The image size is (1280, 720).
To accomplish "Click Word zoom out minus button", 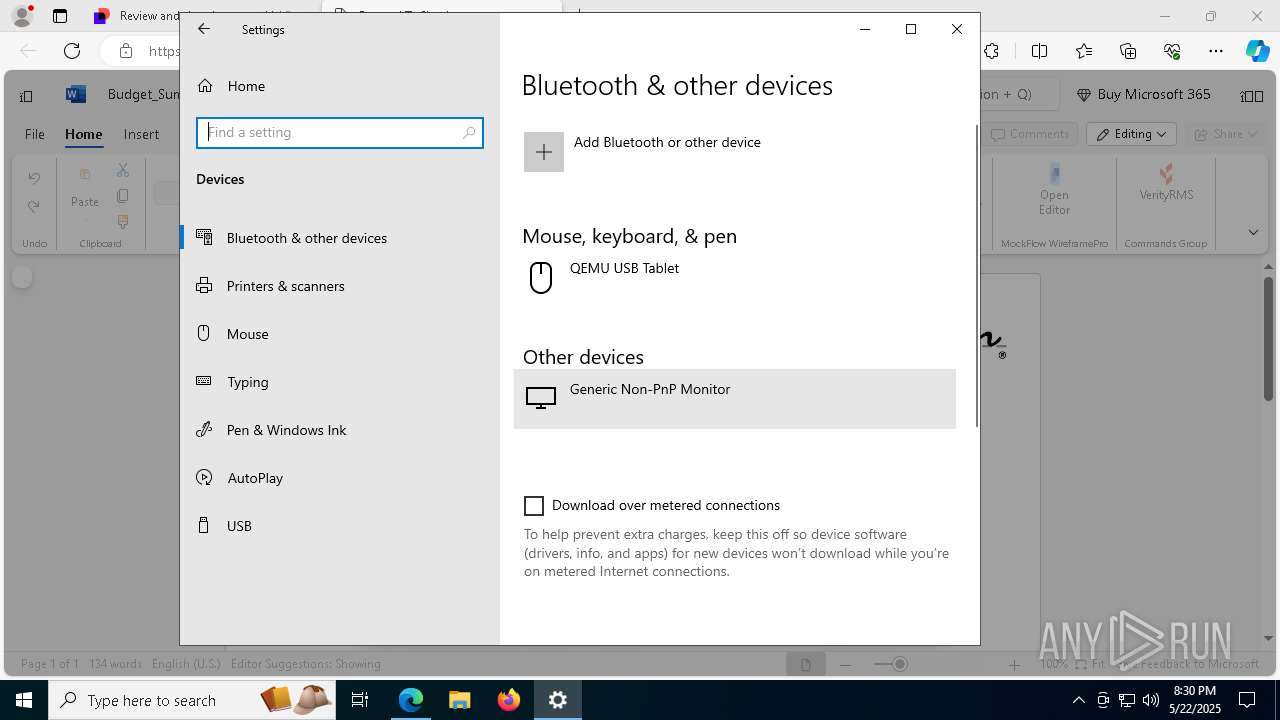I will (846, 664).
